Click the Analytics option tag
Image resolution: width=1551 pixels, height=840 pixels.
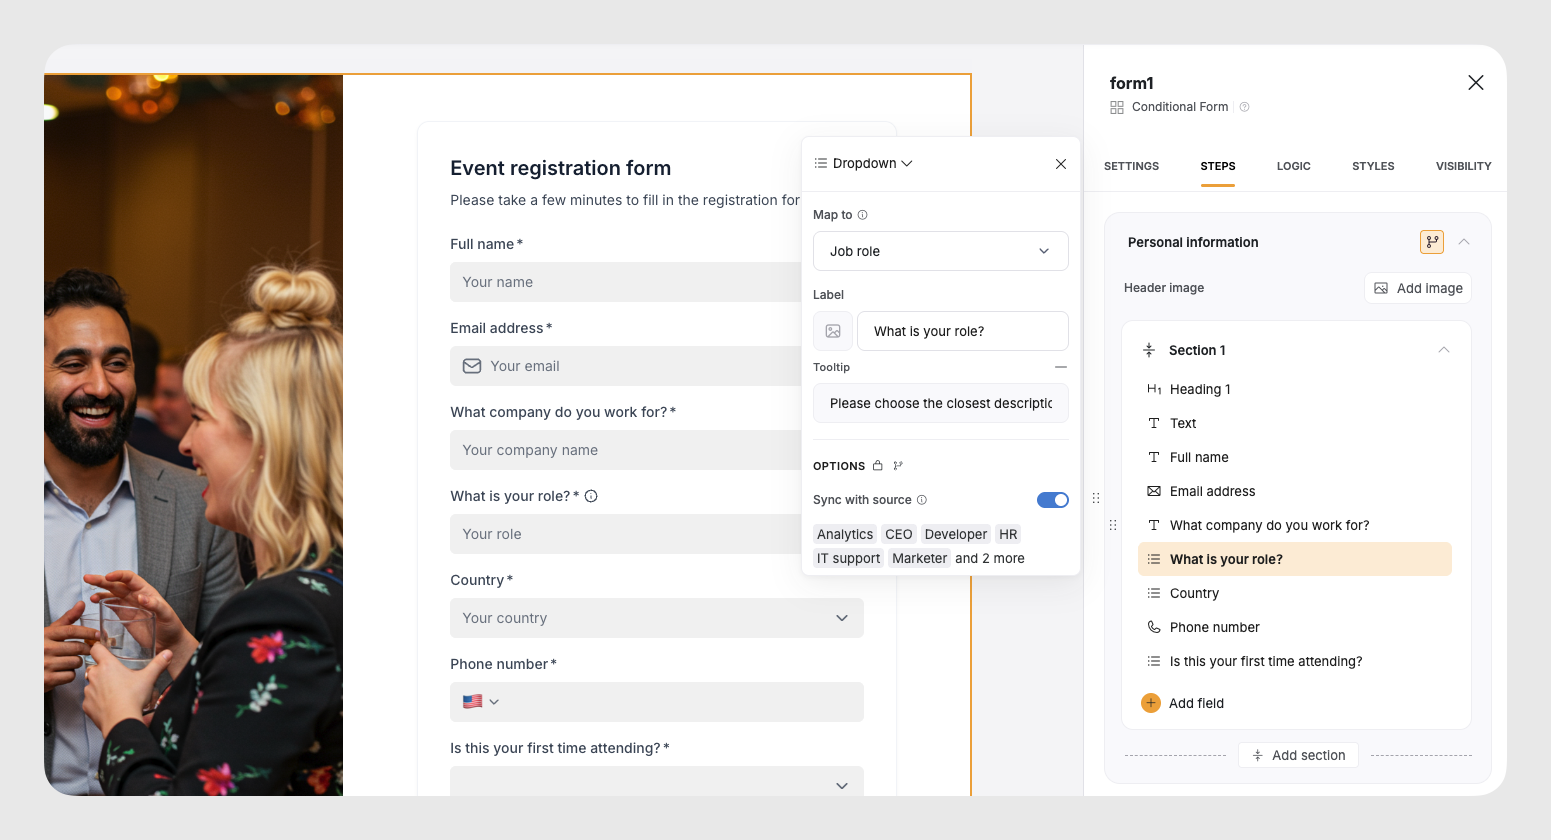845,534
